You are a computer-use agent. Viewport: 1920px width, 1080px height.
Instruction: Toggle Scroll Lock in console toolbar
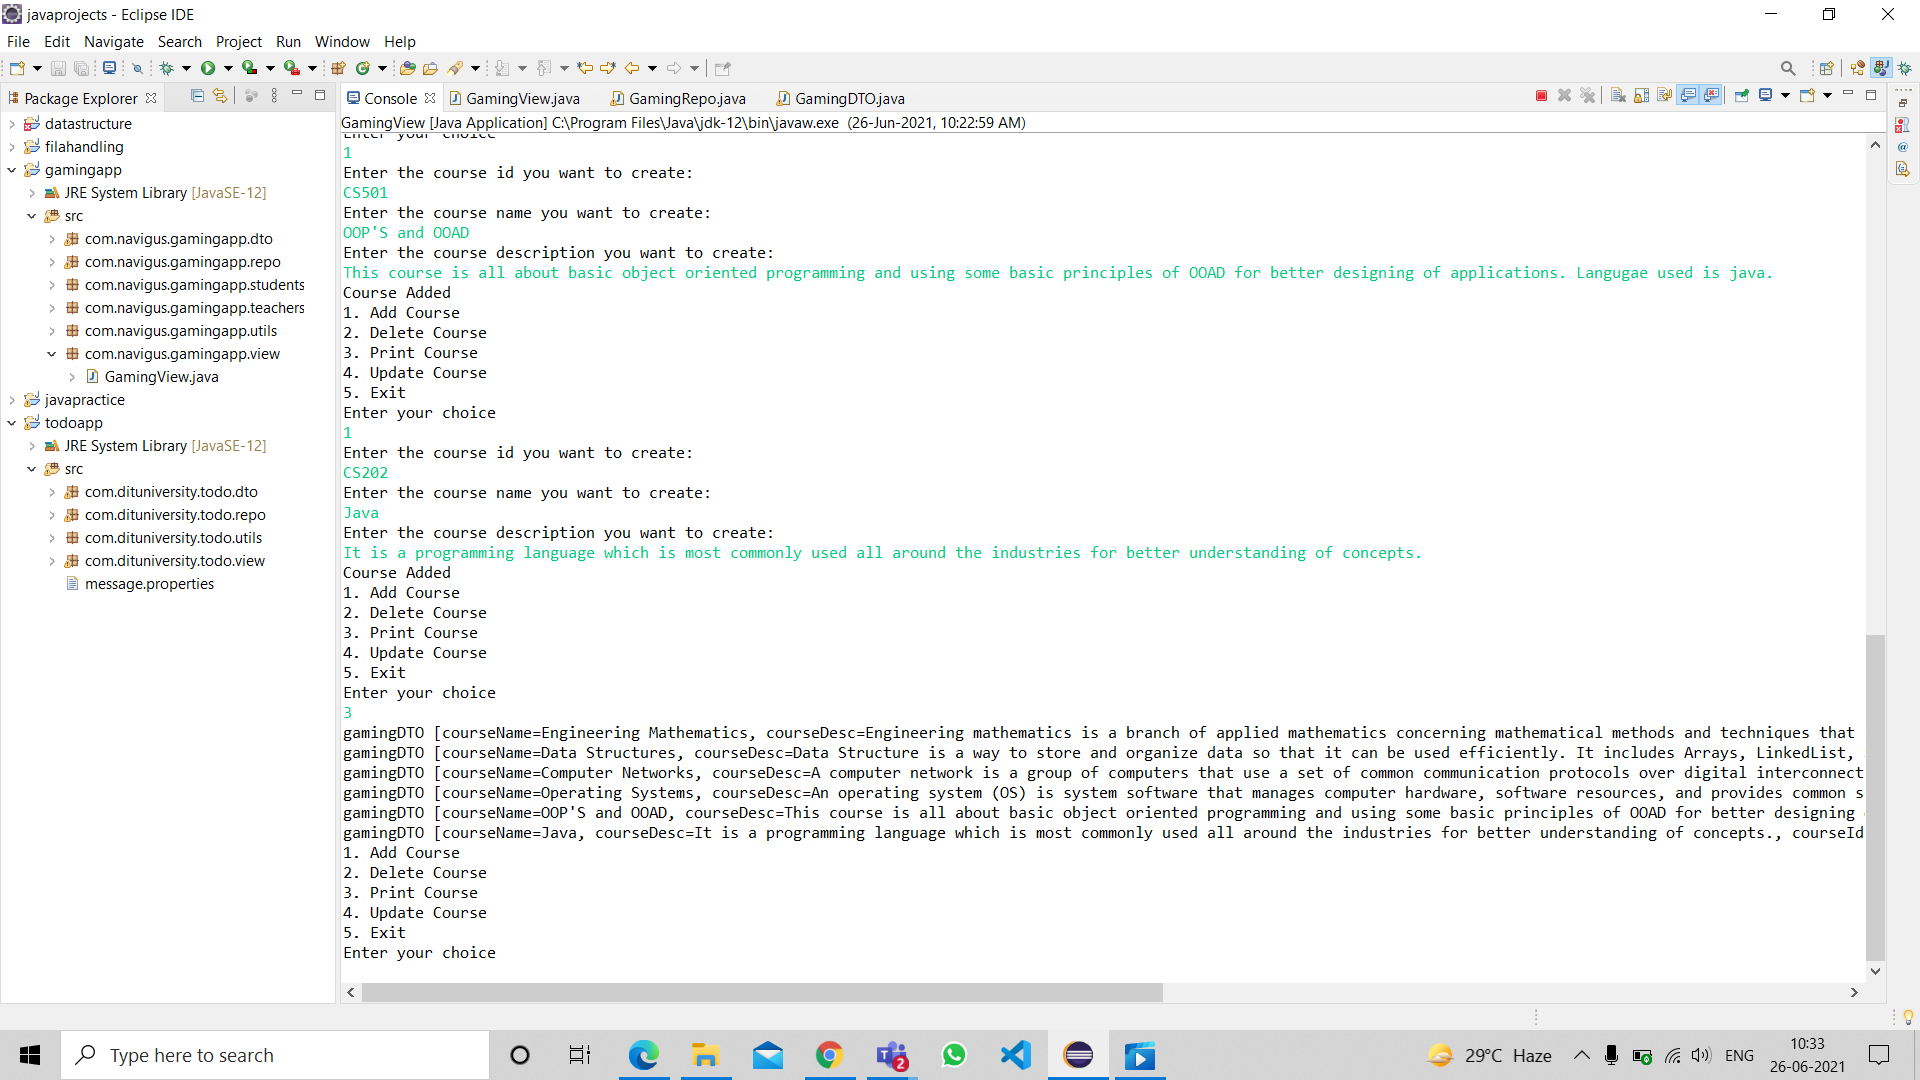click(1641, 96)
